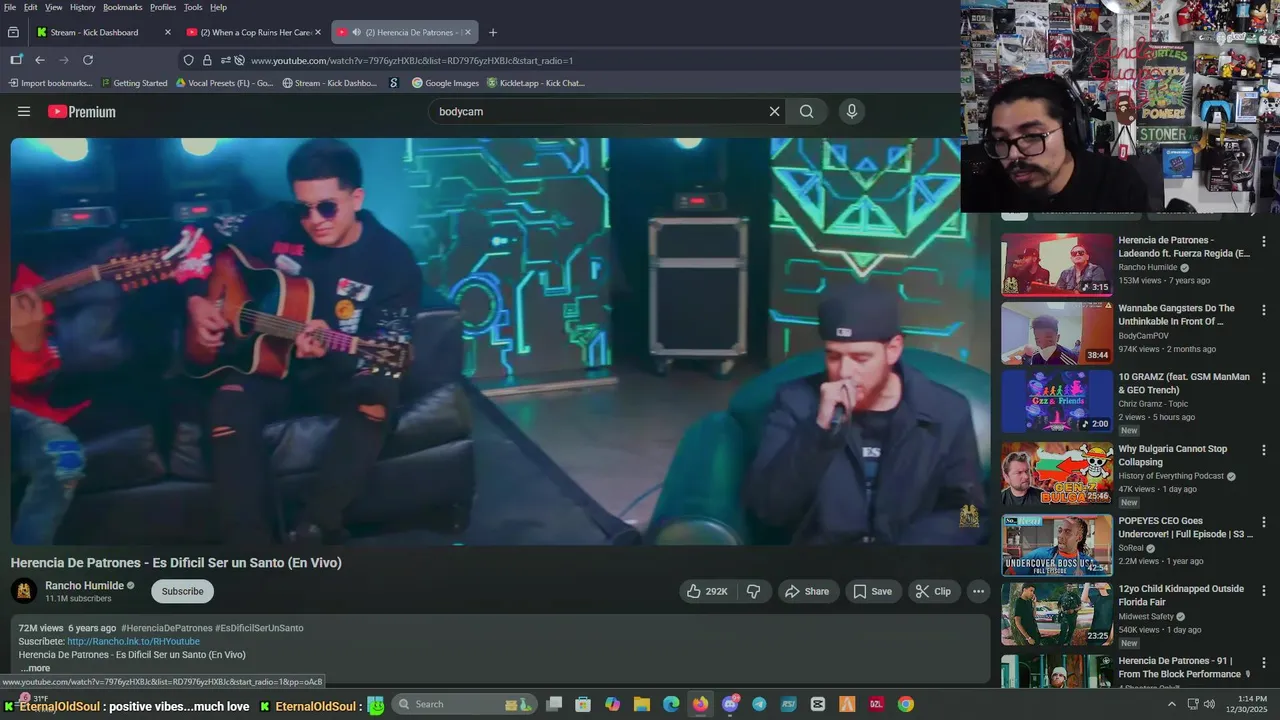Open options menu for Ladeando video
The image size is (1280, 720).
click(x=1264, y=241)
